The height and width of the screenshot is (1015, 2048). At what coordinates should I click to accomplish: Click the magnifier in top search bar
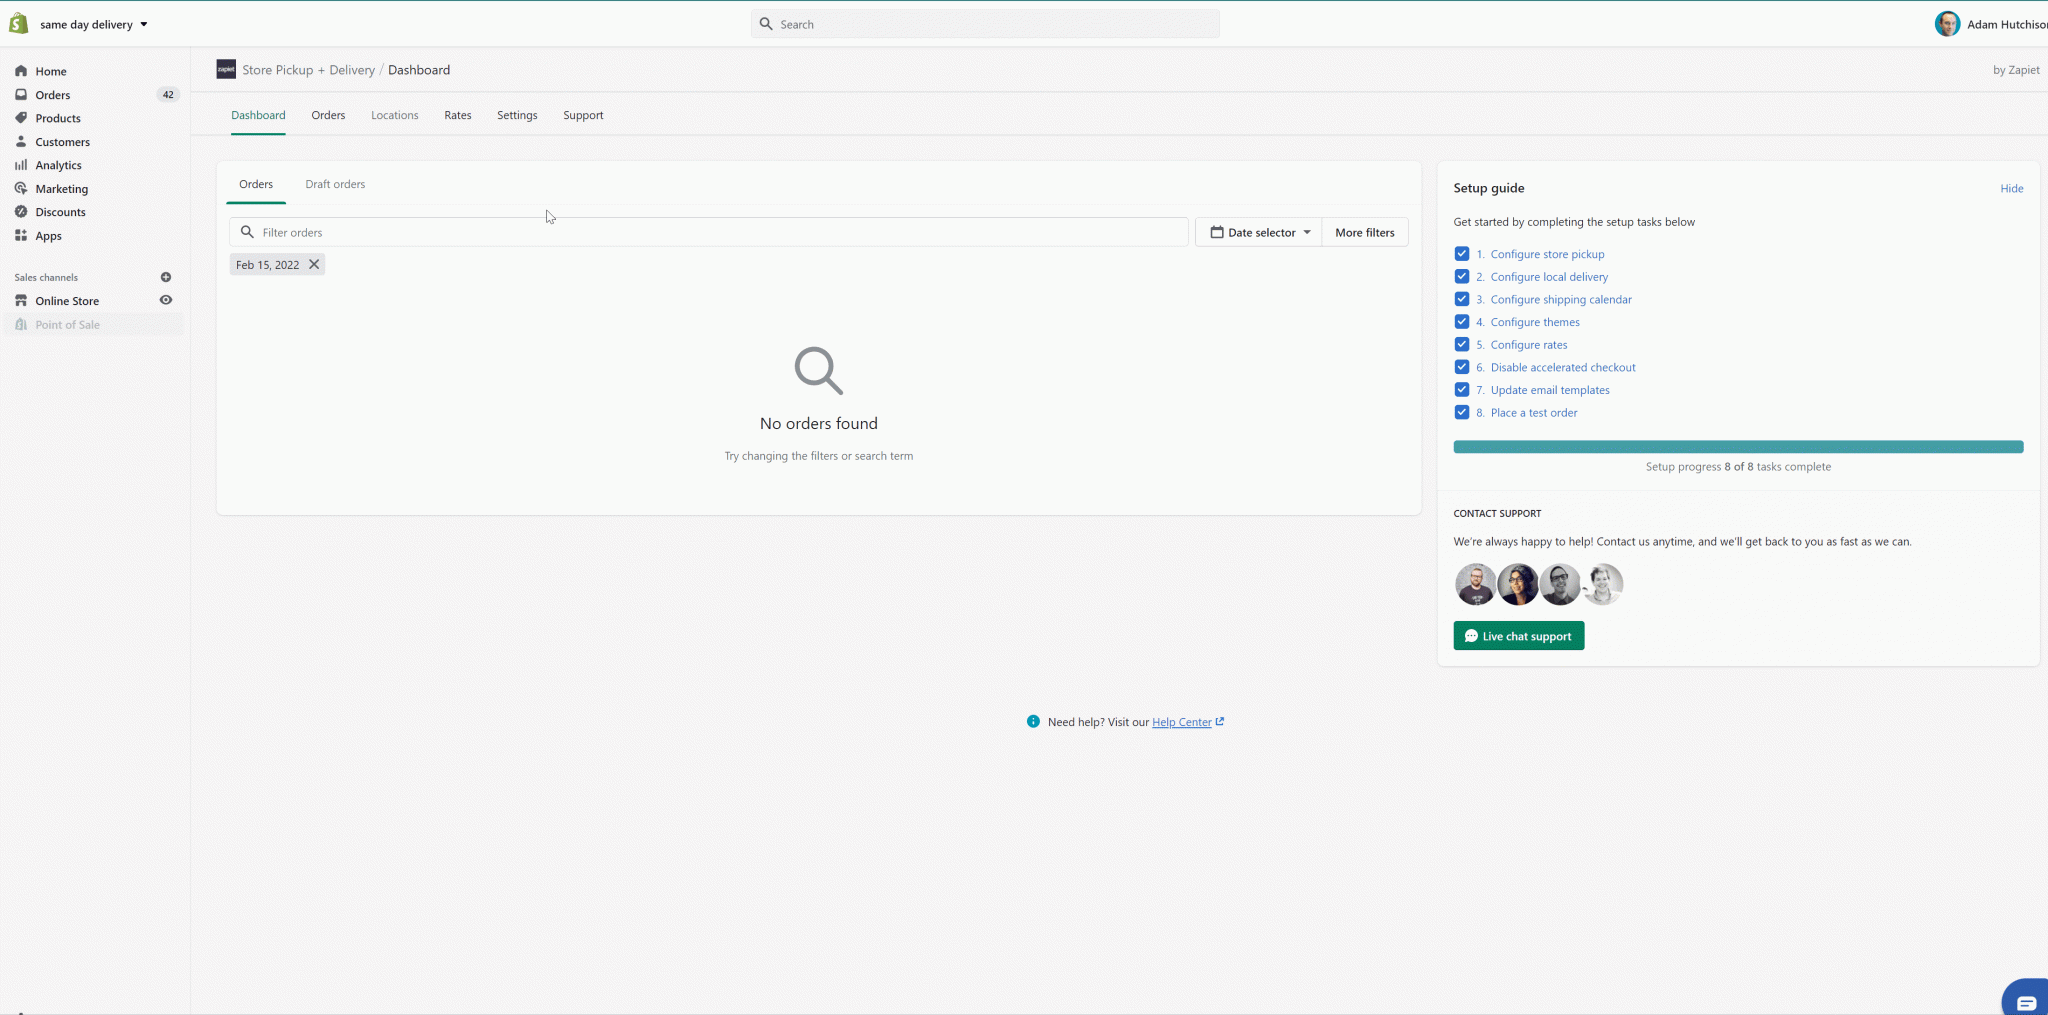tap(766, 24)
